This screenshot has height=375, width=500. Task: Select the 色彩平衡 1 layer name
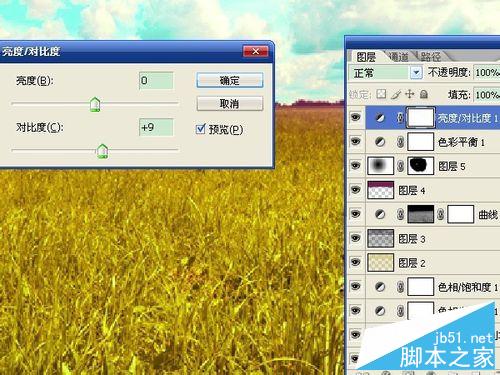tap(461, 142)
